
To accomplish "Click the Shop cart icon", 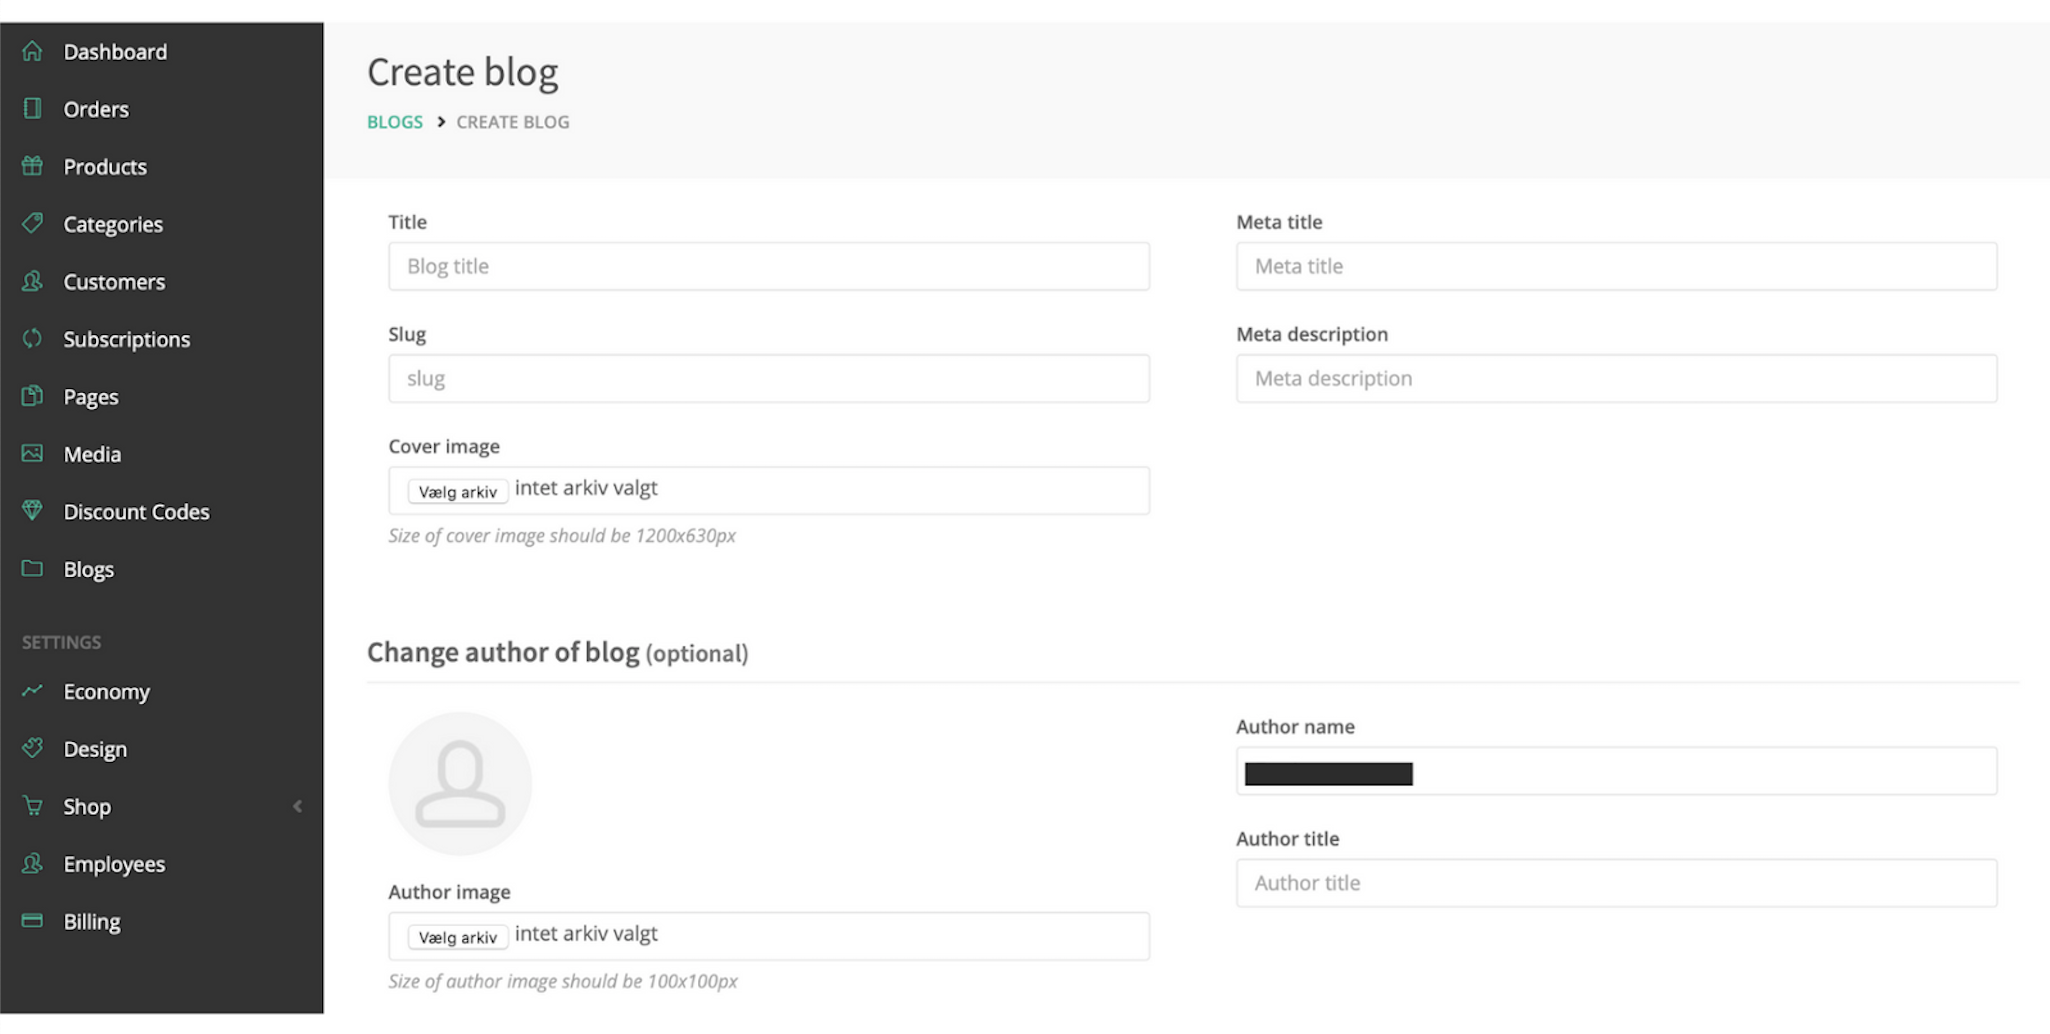I will pyautogui.click(x=32, y=805).
